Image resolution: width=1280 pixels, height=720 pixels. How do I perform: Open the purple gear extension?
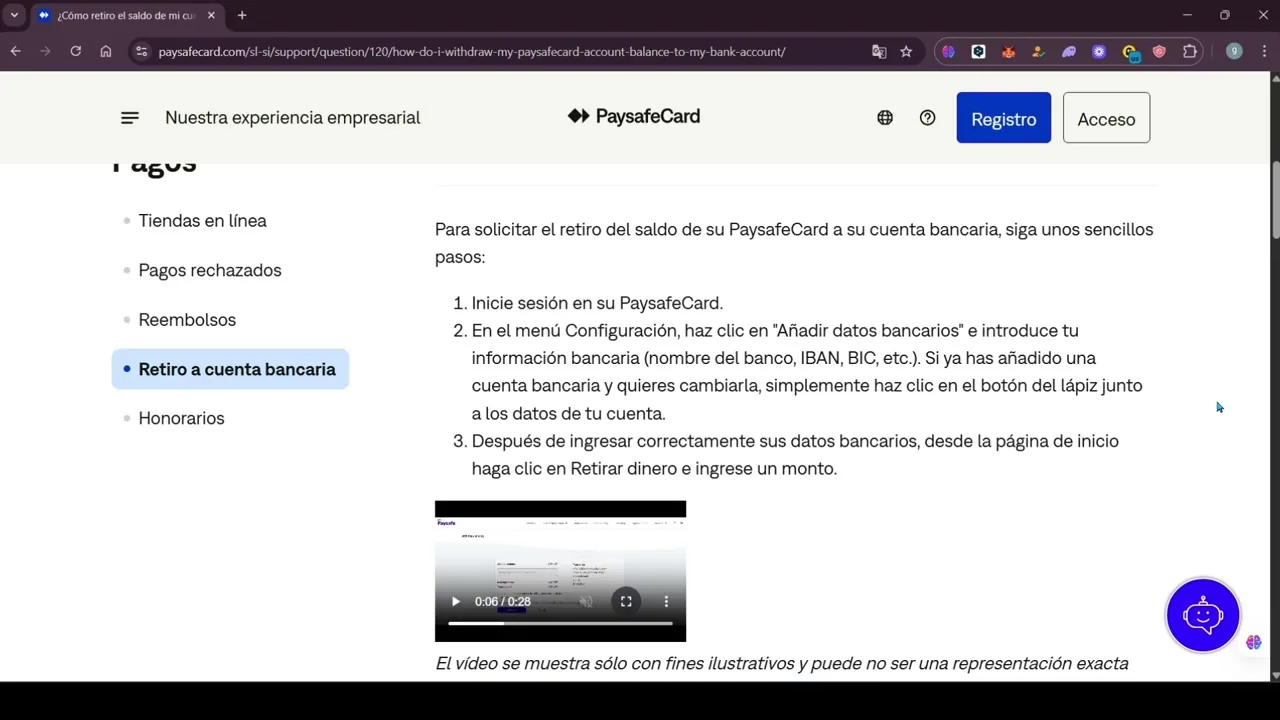1099,51
